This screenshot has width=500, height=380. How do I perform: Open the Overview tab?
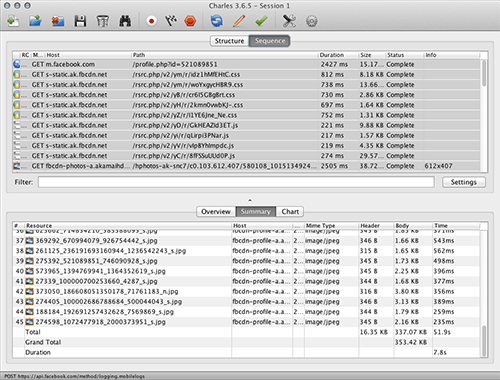pos(216,212)
